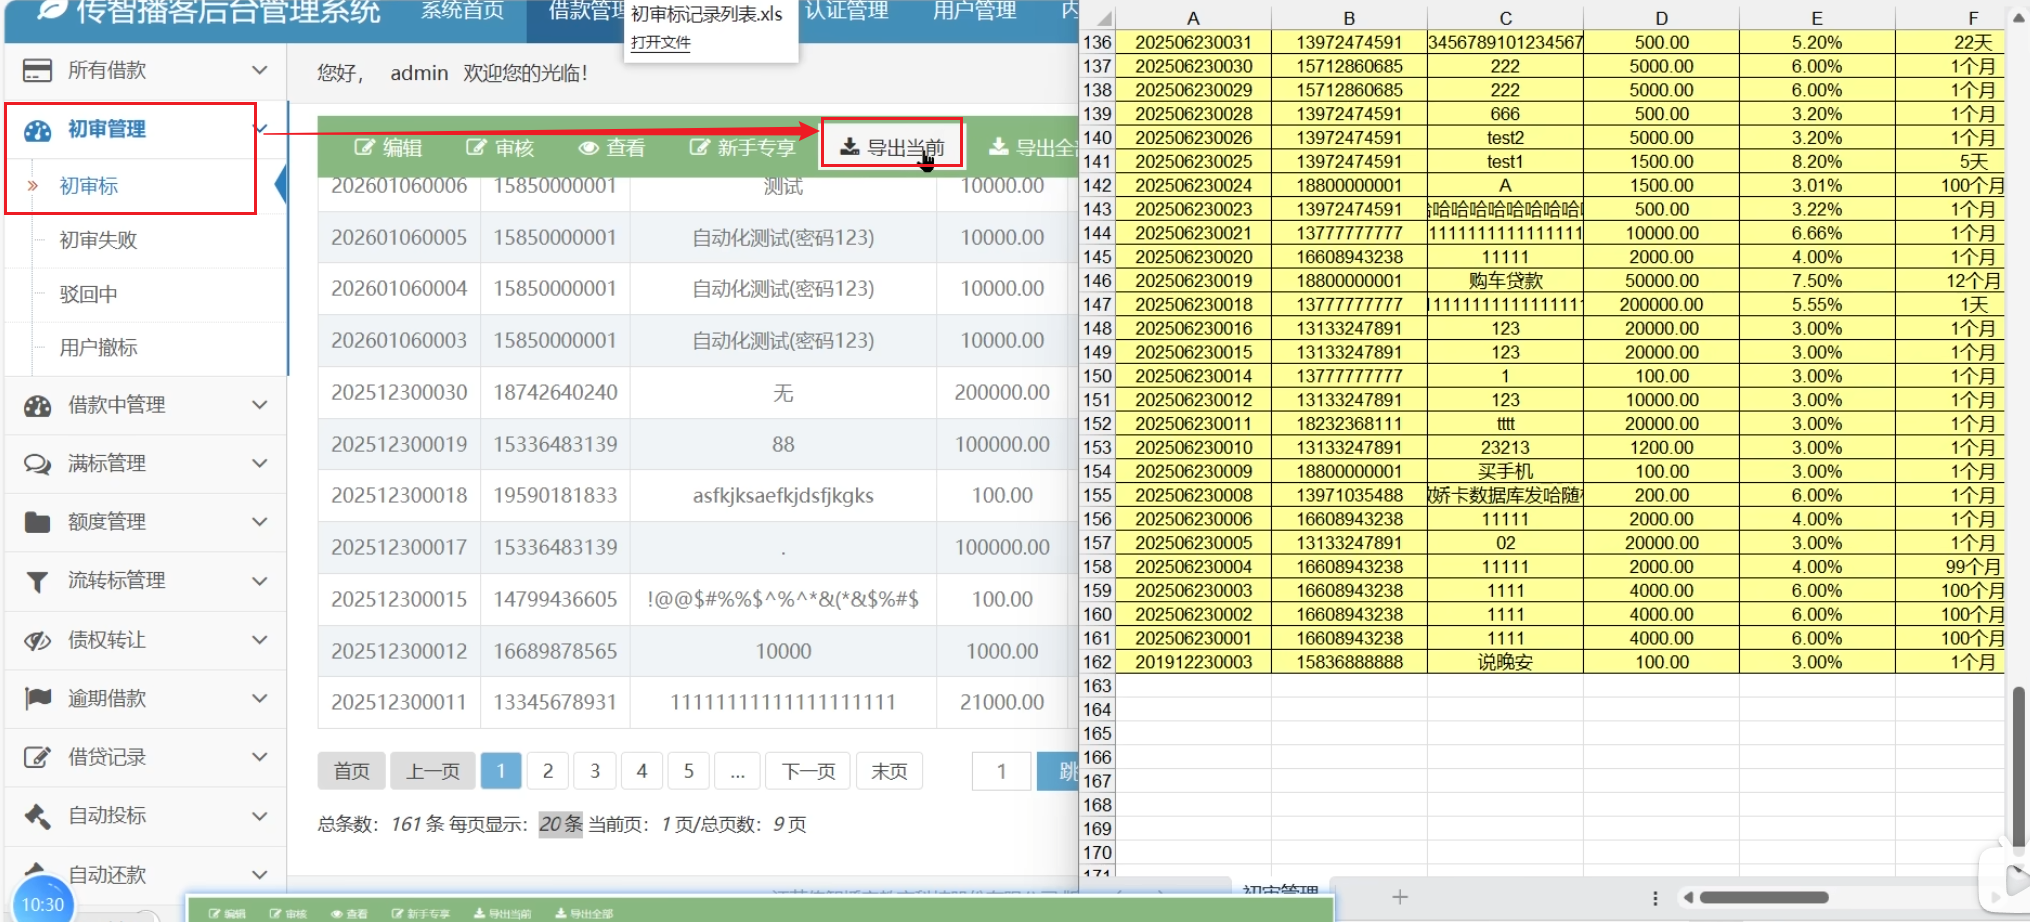Click the 流转标管理 funnel icon
Screen dimensions: 2030x922
[37, 581]
